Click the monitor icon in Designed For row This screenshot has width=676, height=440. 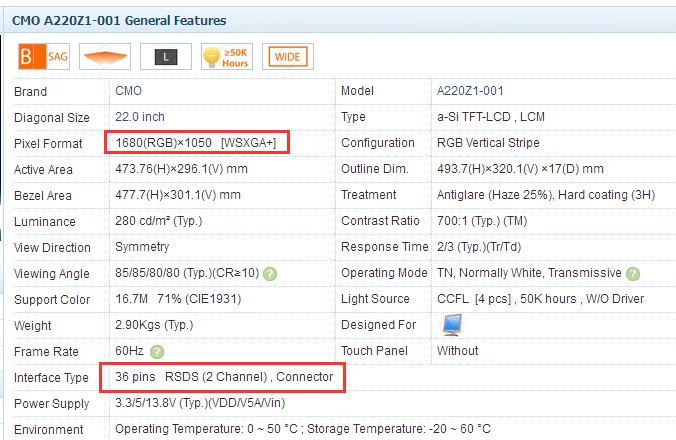[x=452, y=325]
